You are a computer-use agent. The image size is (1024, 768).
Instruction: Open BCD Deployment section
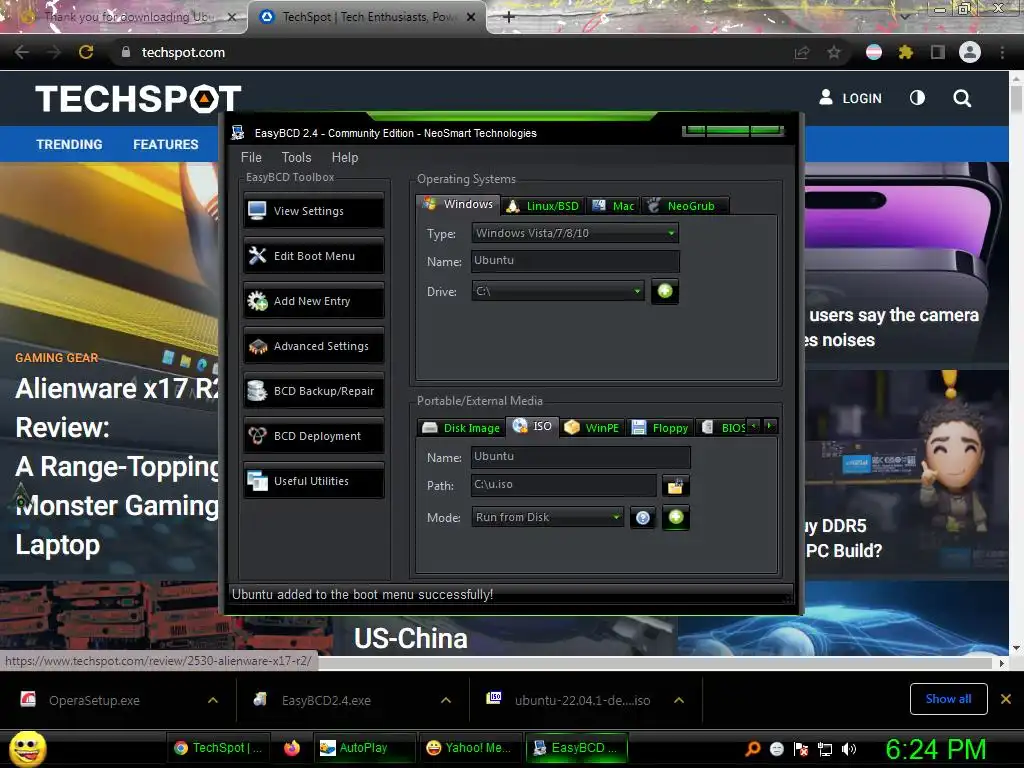[x=313, y=436]
